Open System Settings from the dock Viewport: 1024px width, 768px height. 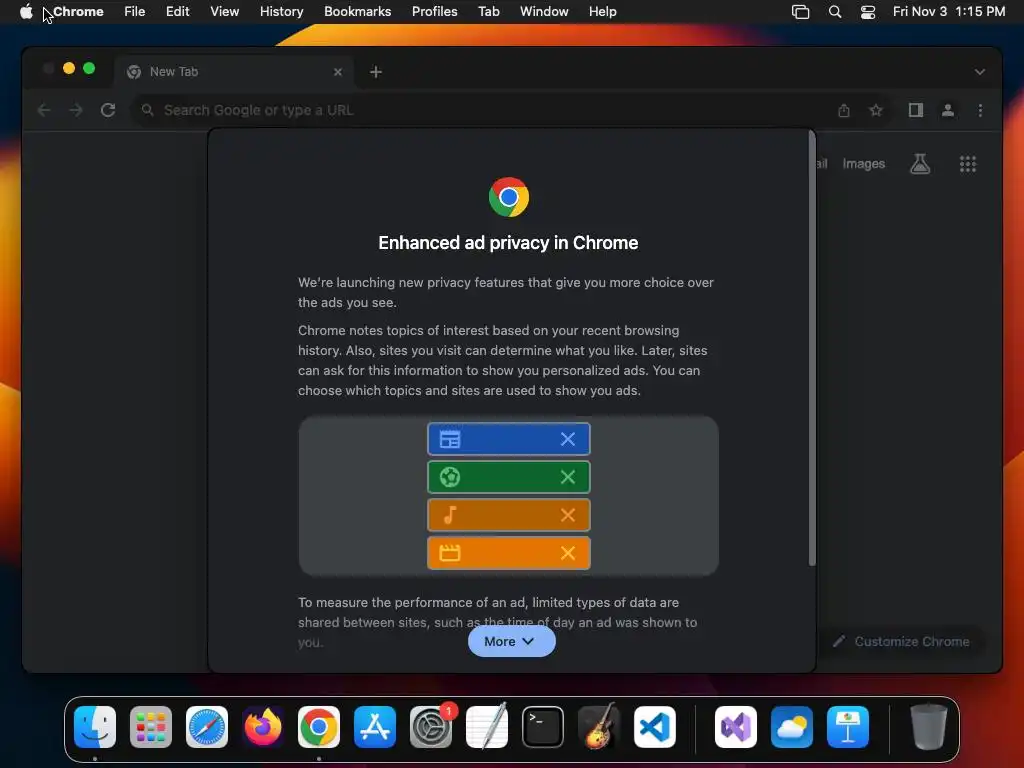click(431, 727)
